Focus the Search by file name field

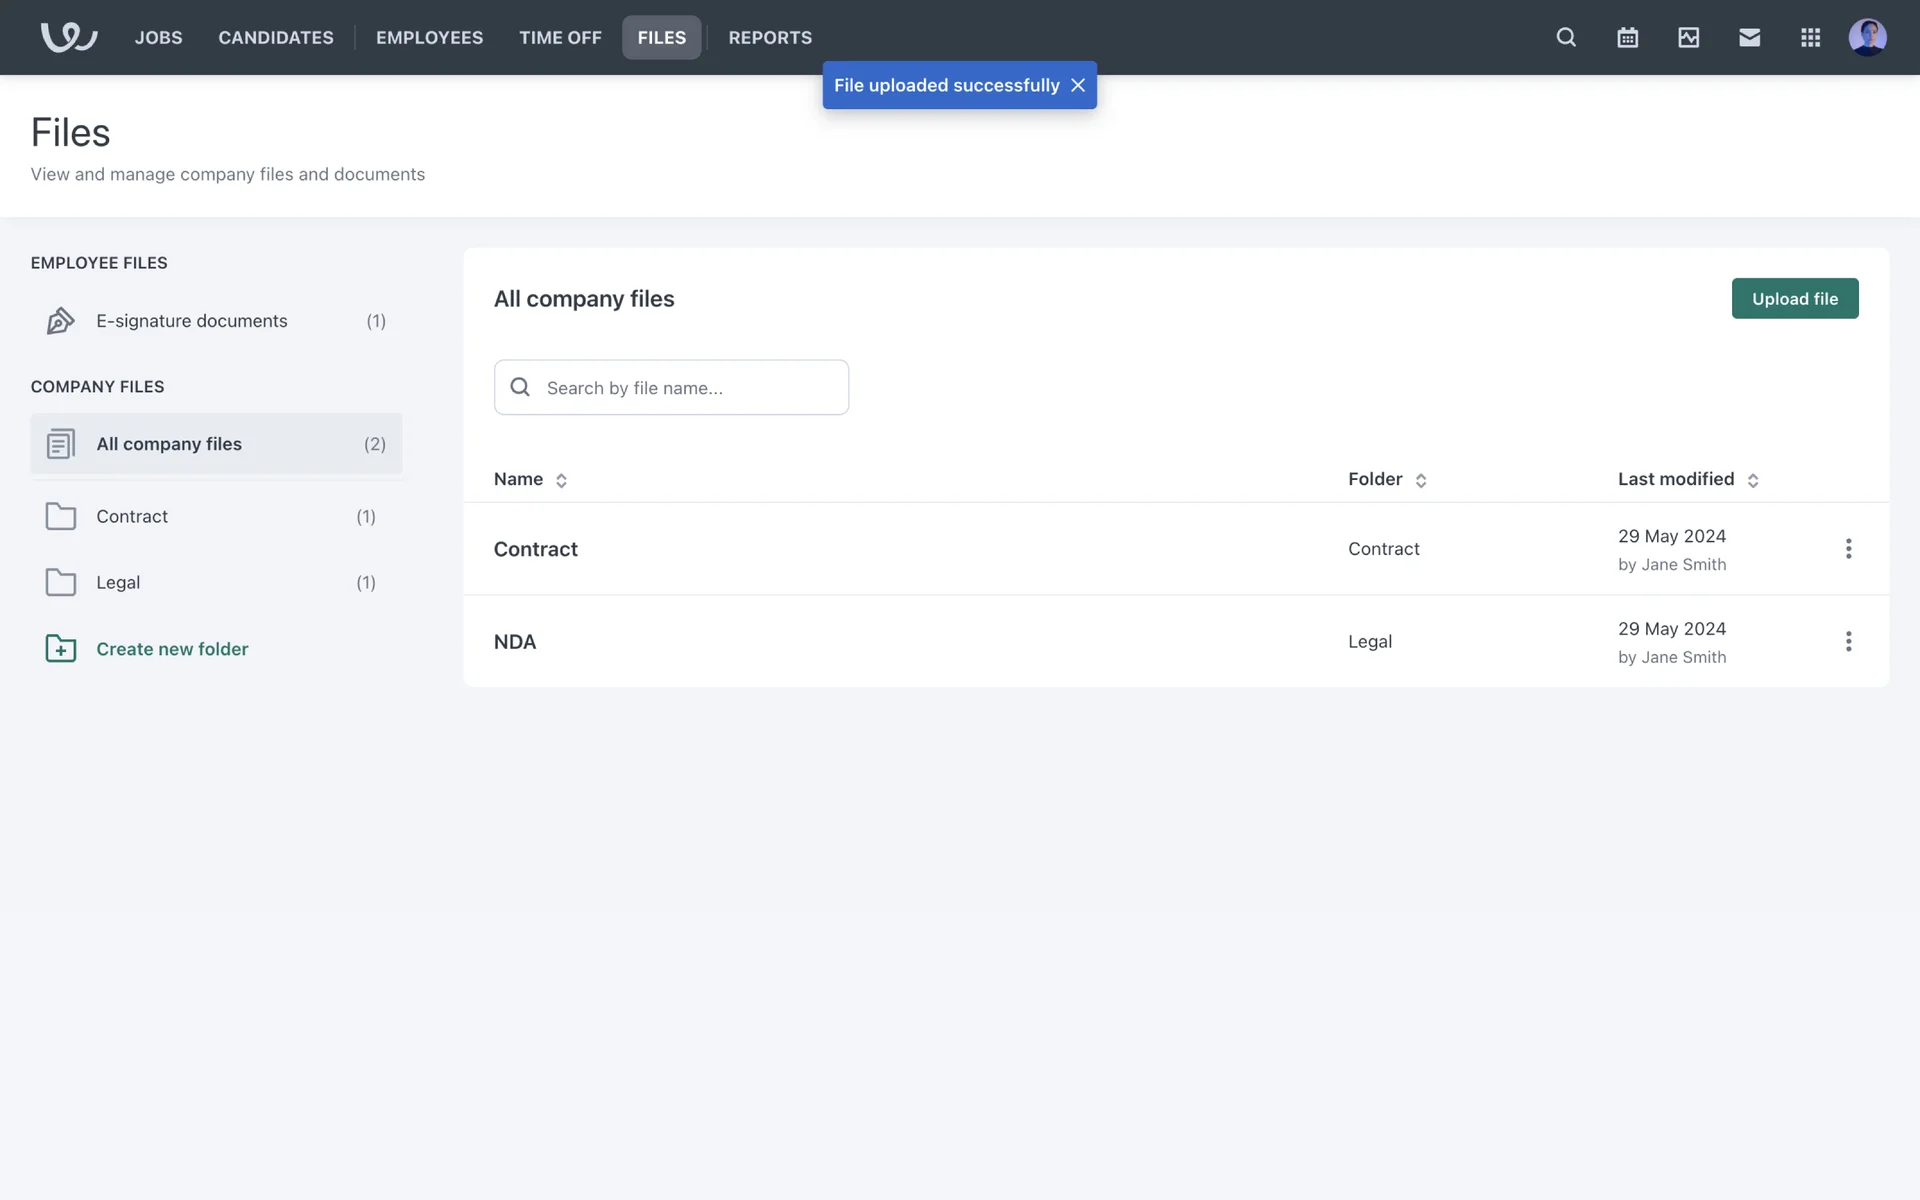(690, 388)
